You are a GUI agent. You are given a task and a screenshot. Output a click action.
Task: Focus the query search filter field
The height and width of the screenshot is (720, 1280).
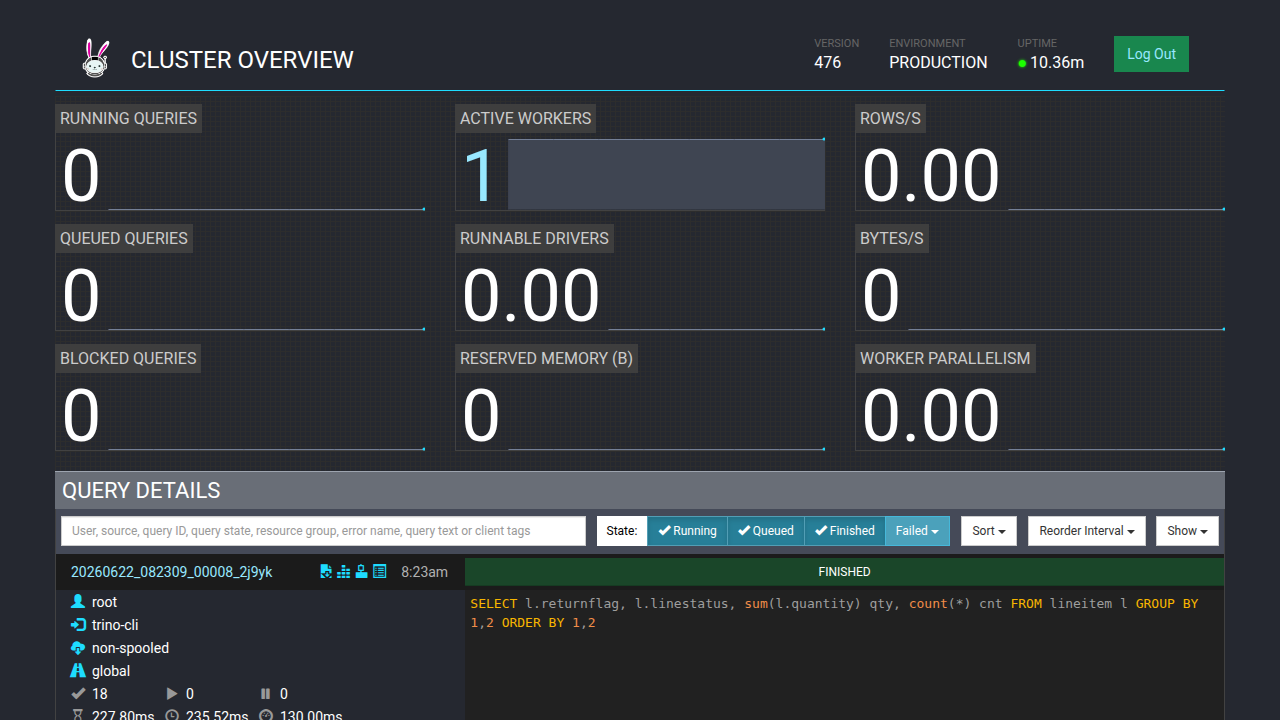323,531
